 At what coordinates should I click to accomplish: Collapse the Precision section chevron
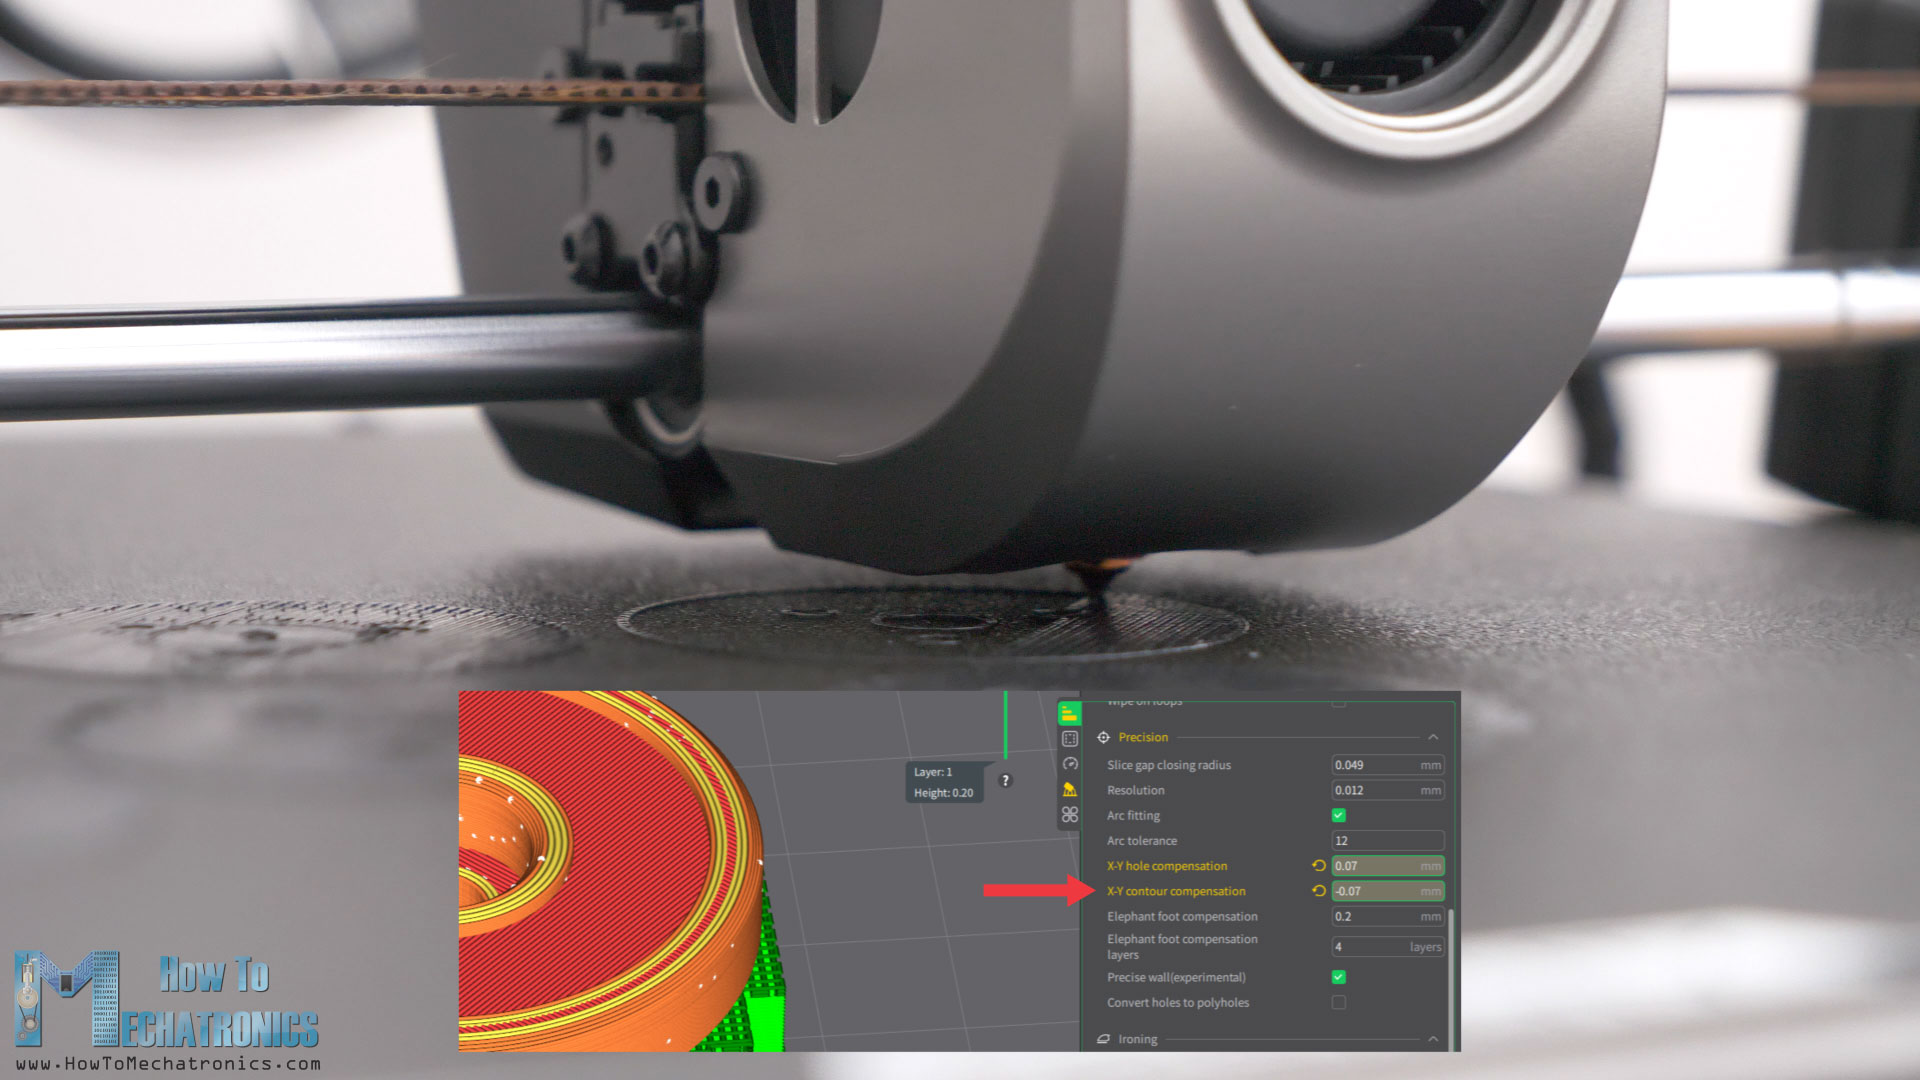1433,737
